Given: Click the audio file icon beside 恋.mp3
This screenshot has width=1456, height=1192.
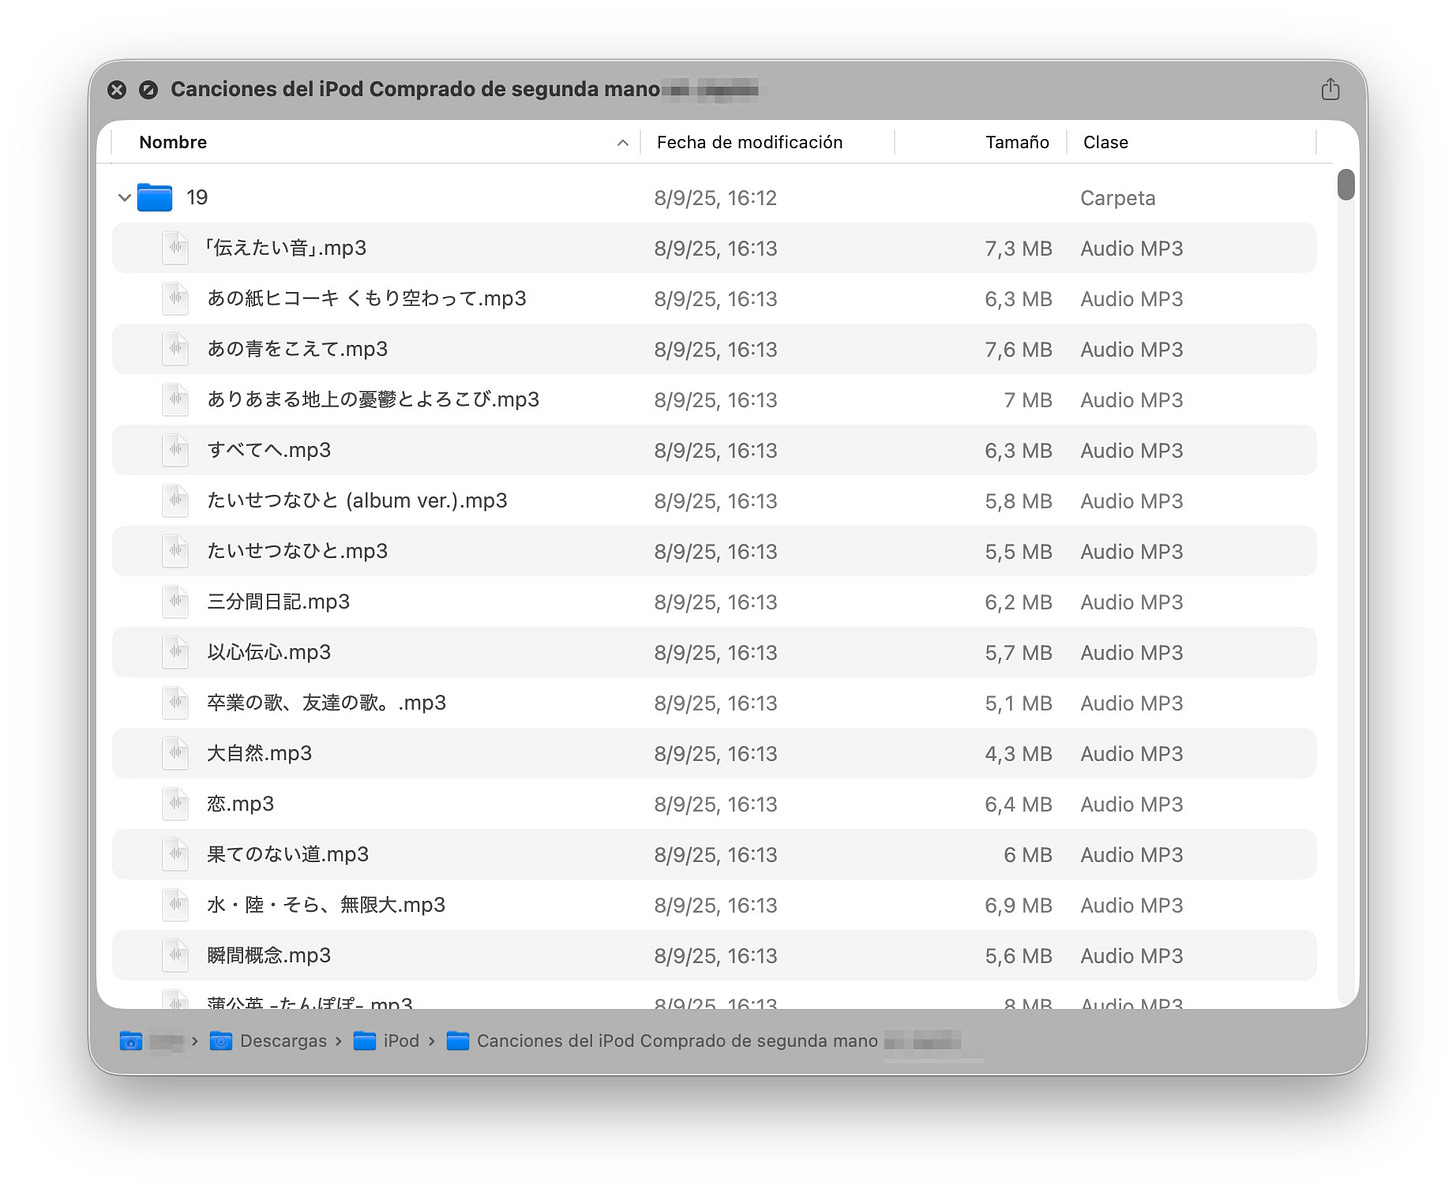Looking at the screenshot, I should tap(175, 803).
